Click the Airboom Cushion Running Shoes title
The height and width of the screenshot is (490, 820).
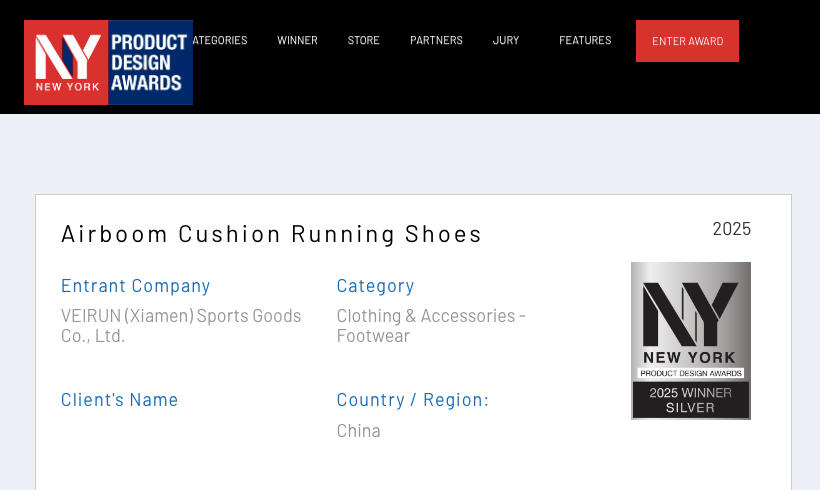[271, 234]
